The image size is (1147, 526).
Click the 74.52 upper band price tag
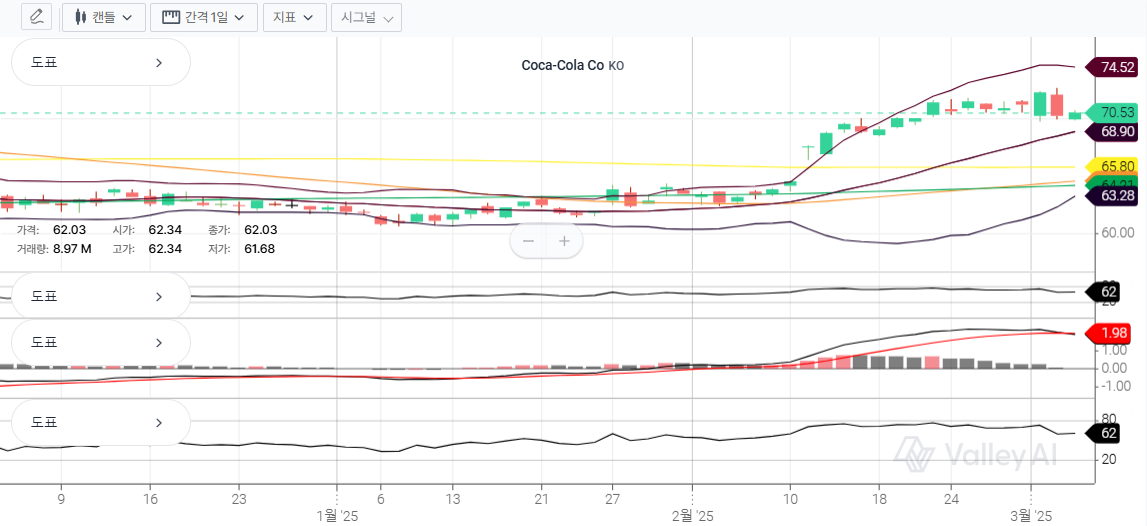[1116, 67]
